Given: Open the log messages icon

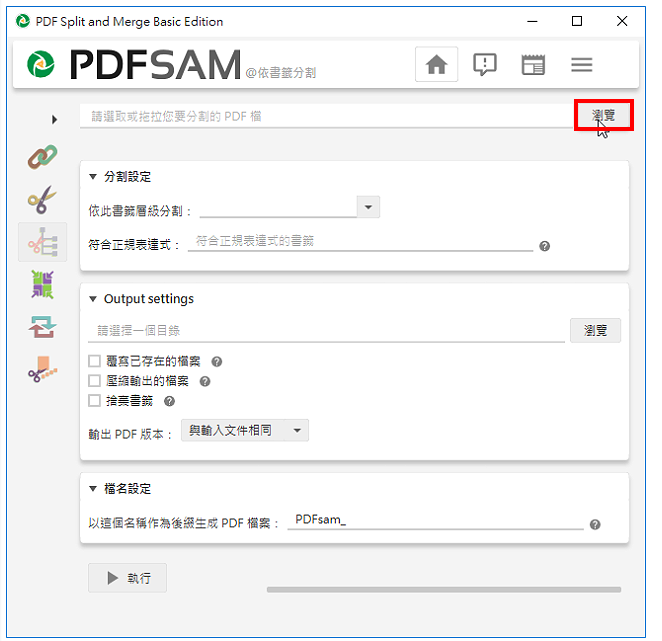Looking at the screenshot, I should click(485, 65).
